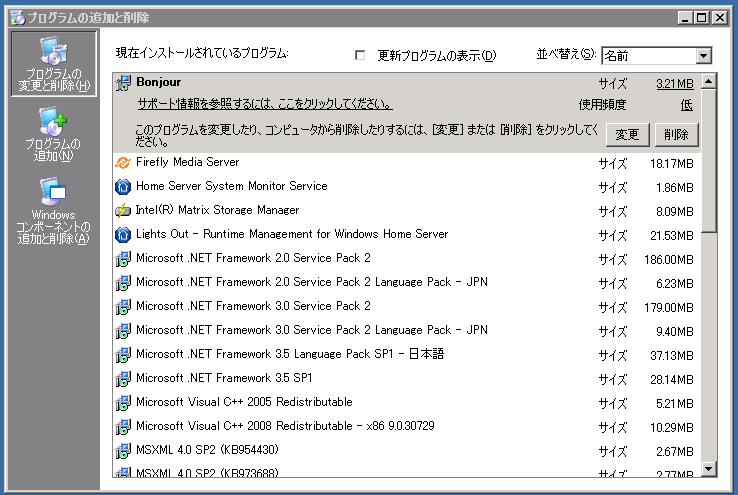Open プログラムの変更と削除 sidebar icon
The image size is (738, 495).
[x=54, y=64]
